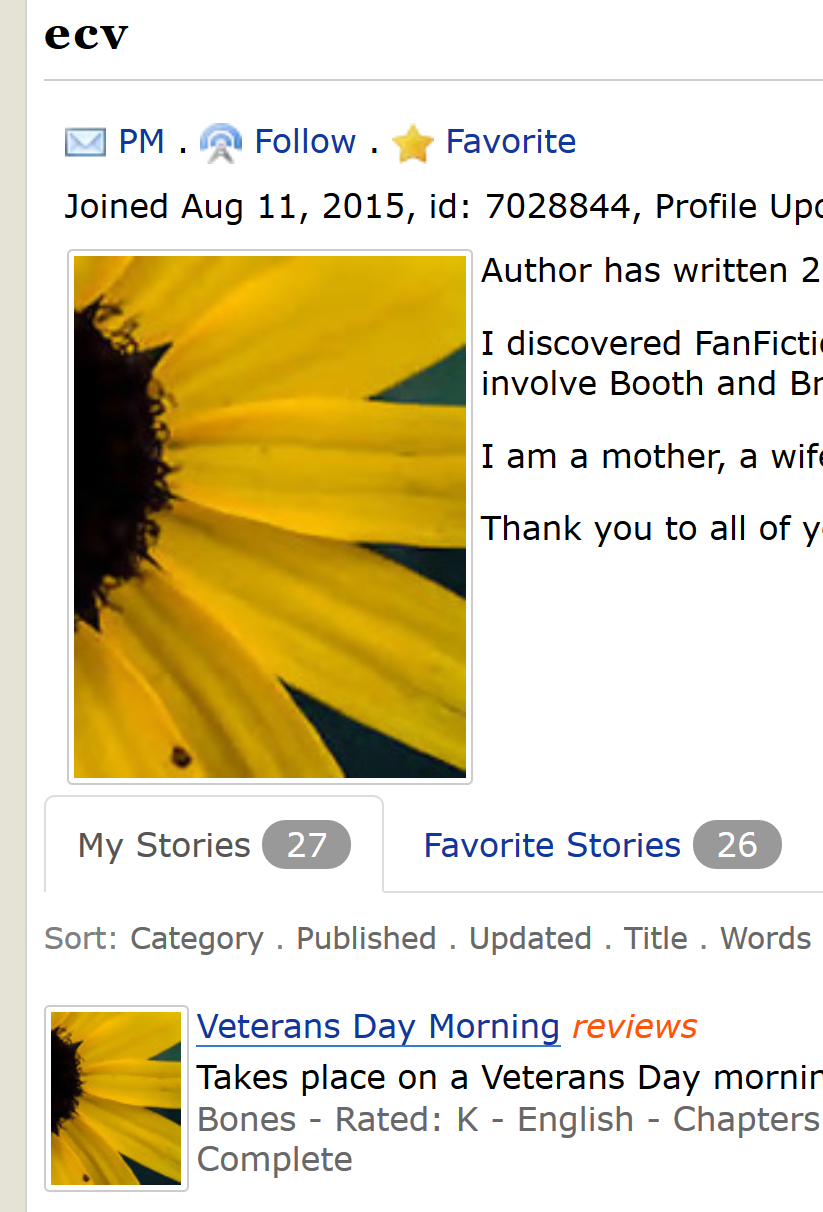
Task: Sort stories by Words
Action: pos(765,939)
